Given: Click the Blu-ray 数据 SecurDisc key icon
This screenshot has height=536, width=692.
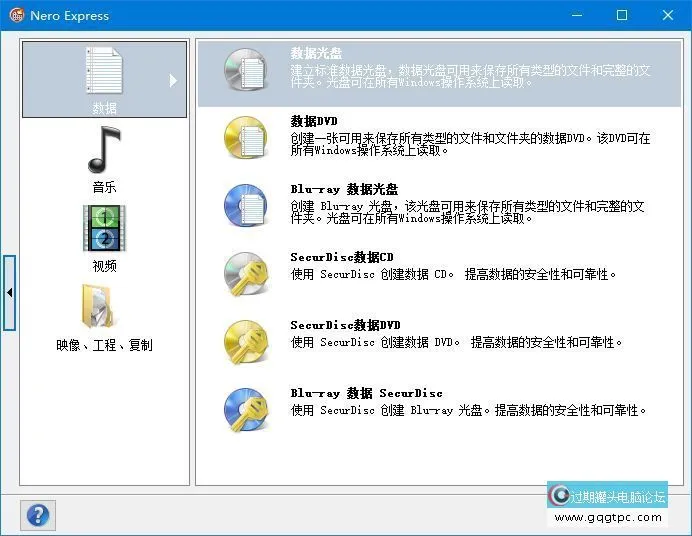Looking at the screenshot, I should pos(246,410).
